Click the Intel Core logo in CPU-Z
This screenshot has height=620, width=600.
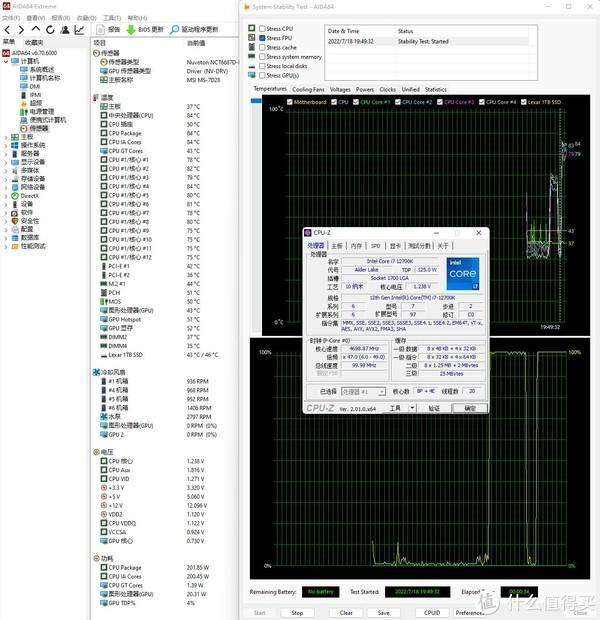point(463,274)
